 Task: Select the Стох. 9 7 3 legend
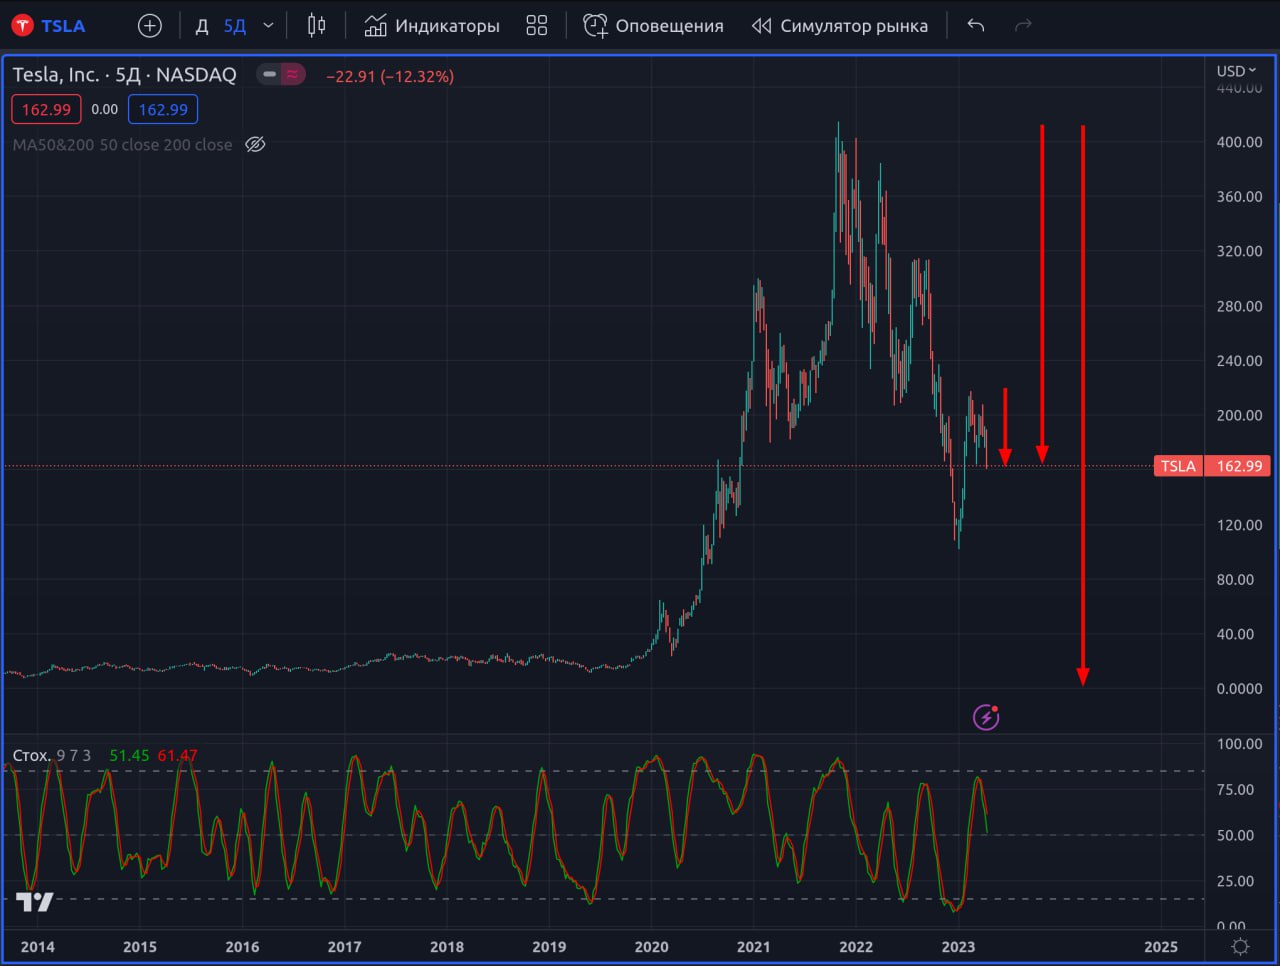(x=51, y=756)
